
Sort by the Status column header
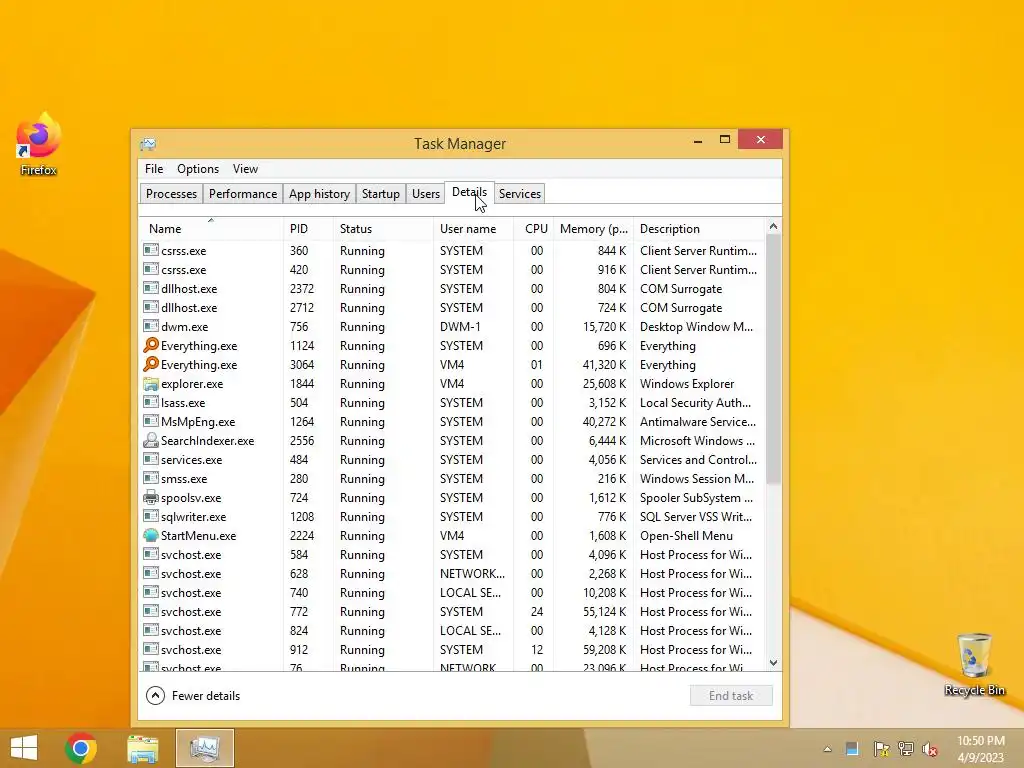pyautogui.click(x=383, y=229)
